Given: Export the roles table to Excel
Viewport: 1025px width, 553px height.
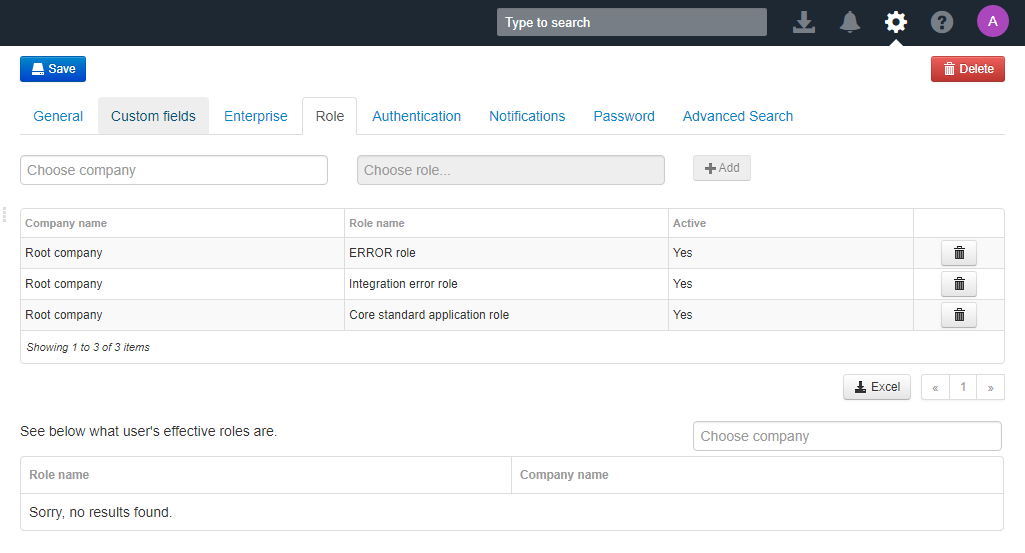Looking at the screenshot, I should (x=877, y=387).
